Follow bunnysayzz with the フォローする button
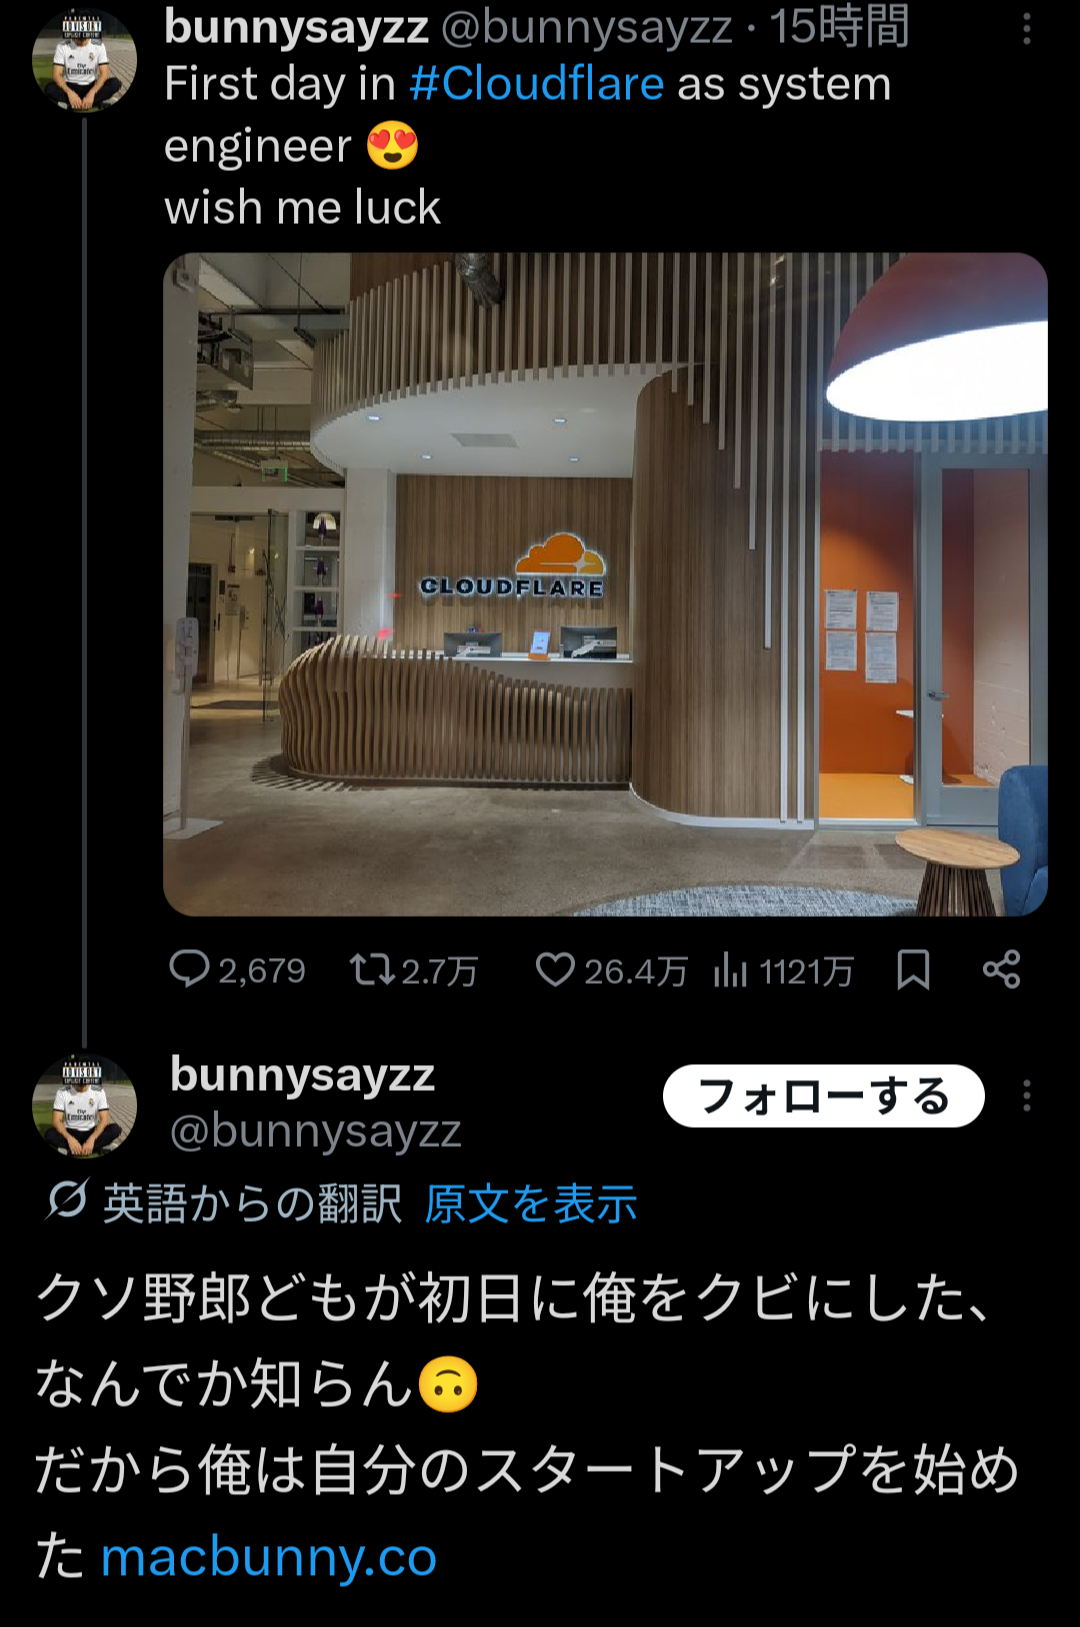This screenshot has height=1627, width=1080. pyautogui.click(x=823, y=1096)
